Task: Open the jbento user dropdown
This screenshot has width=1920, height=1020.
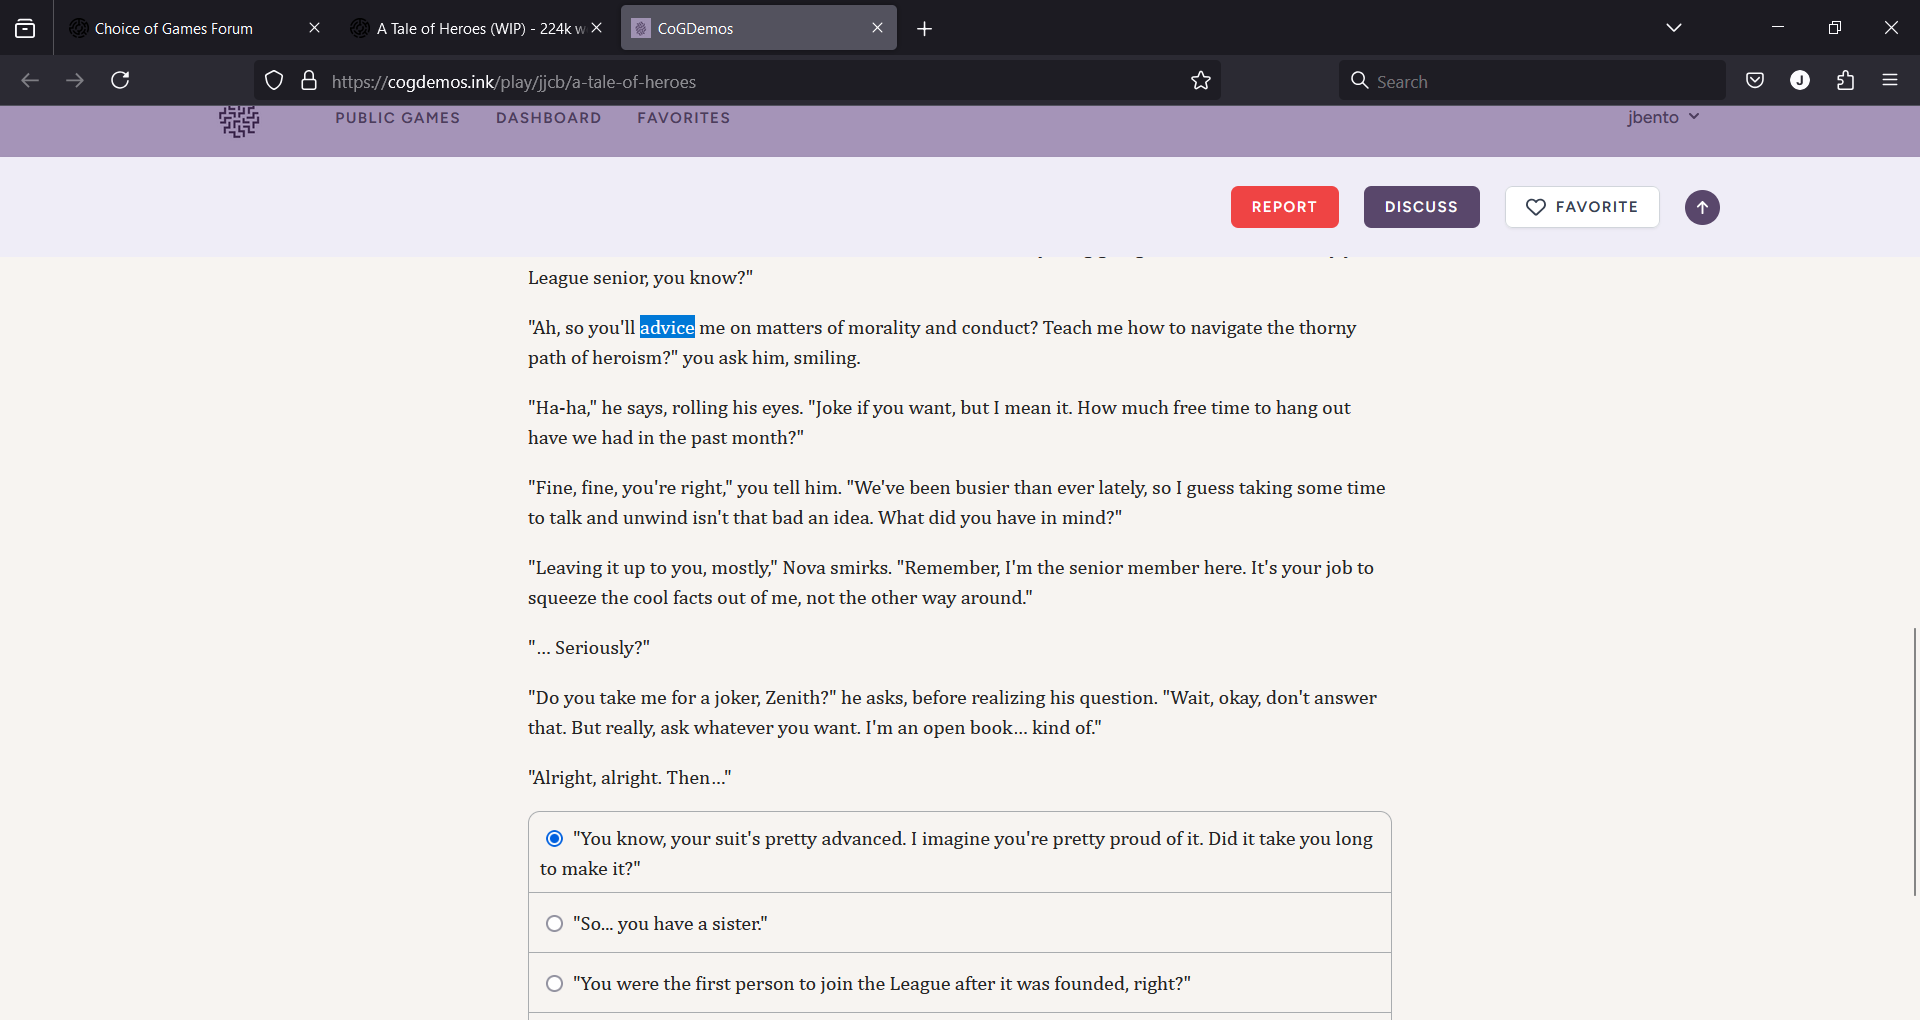Action: pos(1663,117)
